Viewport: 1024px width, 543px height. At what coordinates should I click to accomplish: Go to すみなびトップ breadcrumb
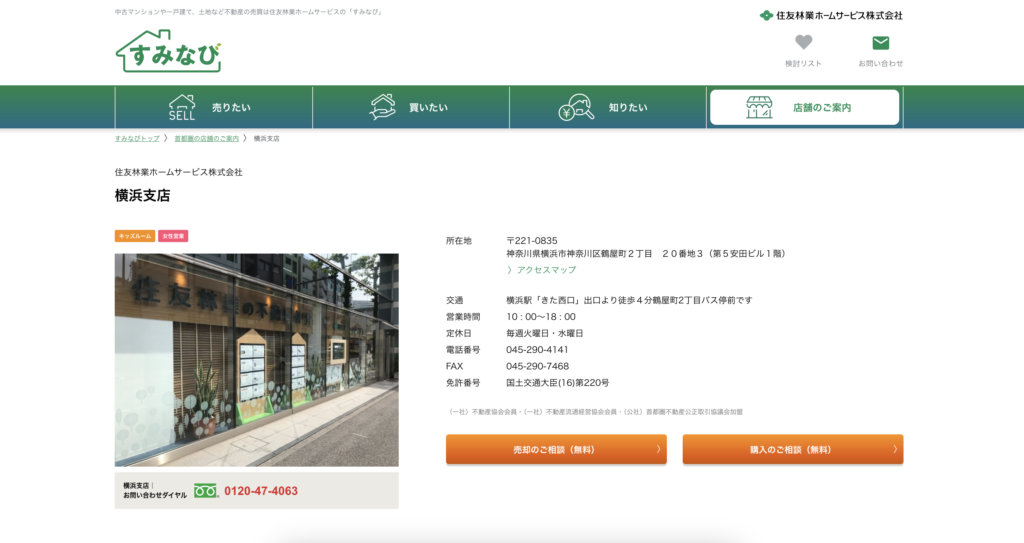coord(137,138)
